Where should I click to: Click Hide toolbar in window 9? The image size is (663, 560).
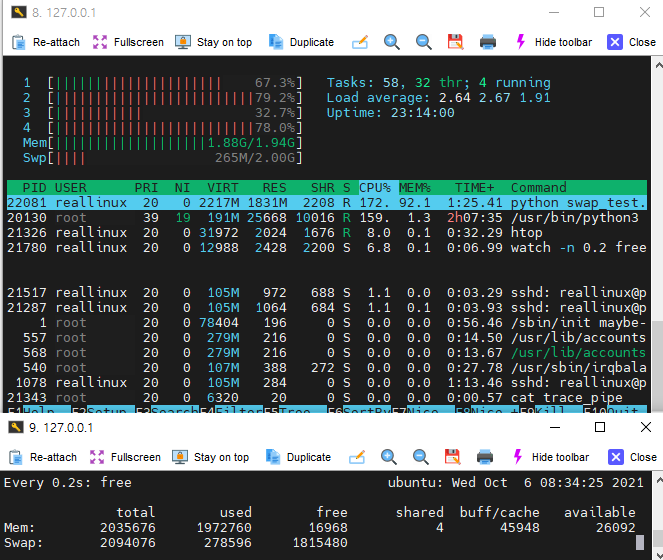coord(551,457)
